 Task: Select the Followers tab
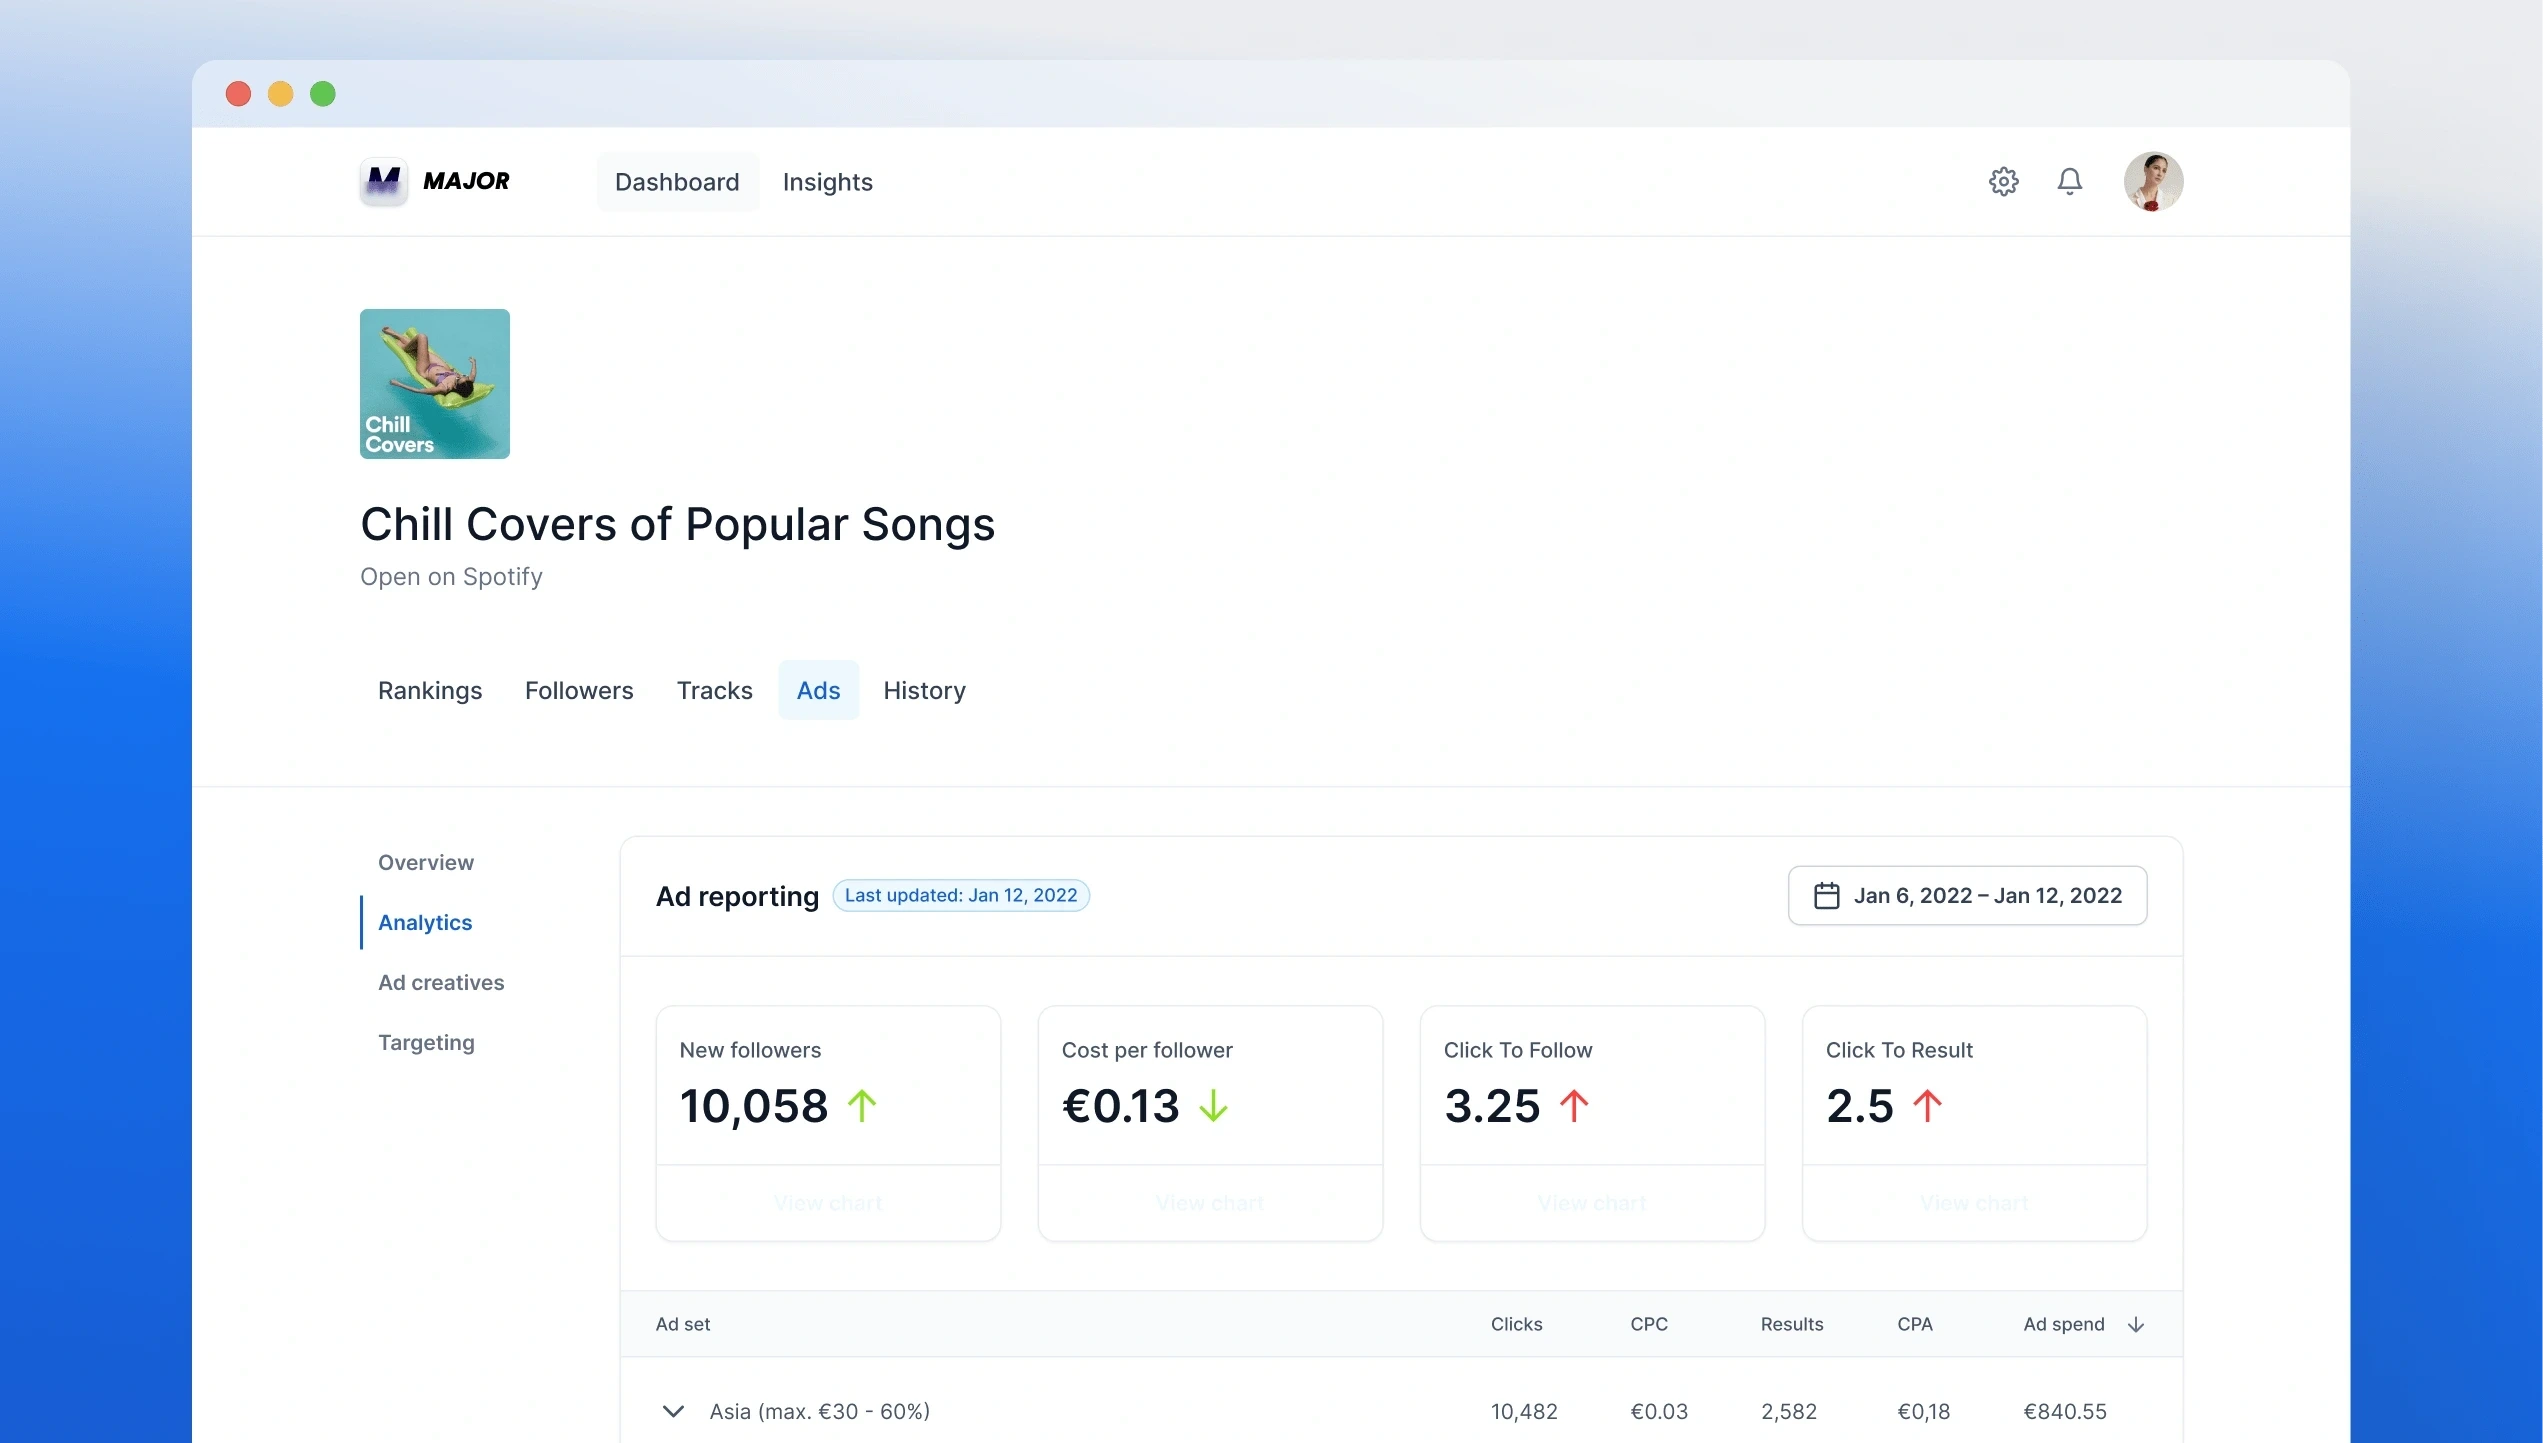point(579,691)
